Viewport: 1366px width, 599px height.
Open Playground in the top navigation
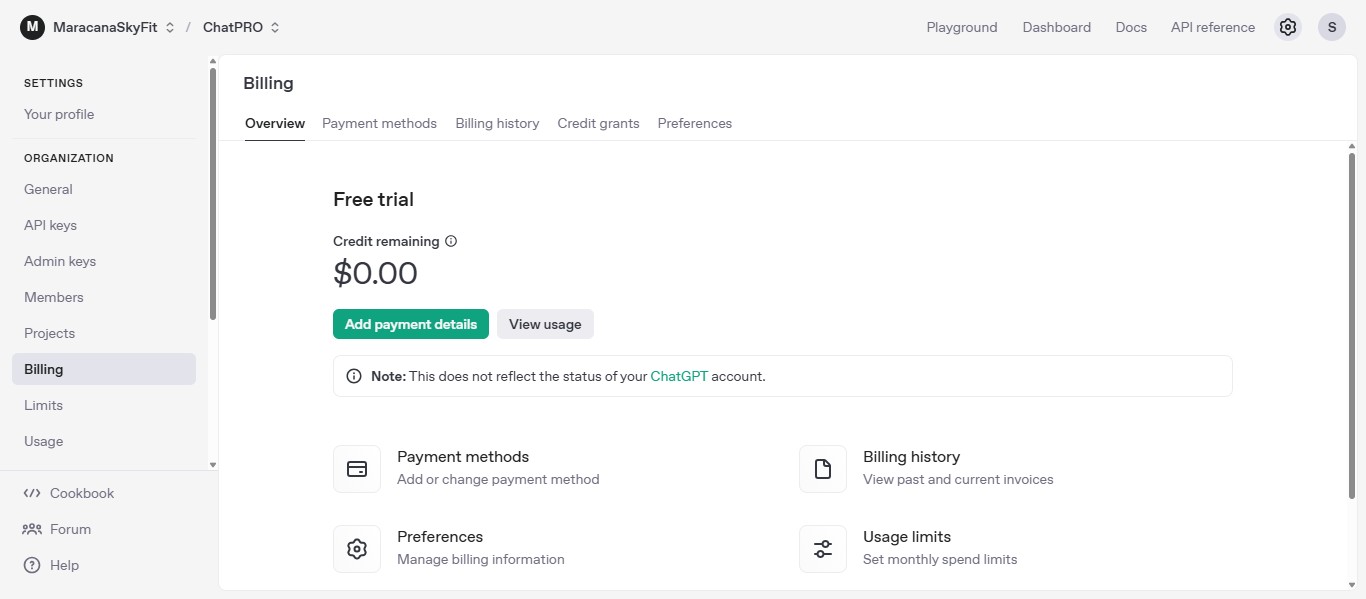tap(962, 27)
